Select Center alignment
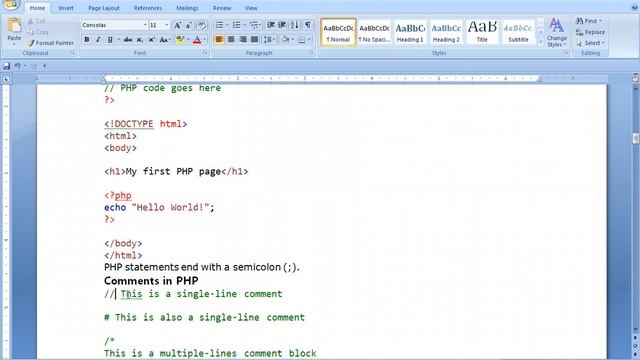 click(x=231, y=40)
